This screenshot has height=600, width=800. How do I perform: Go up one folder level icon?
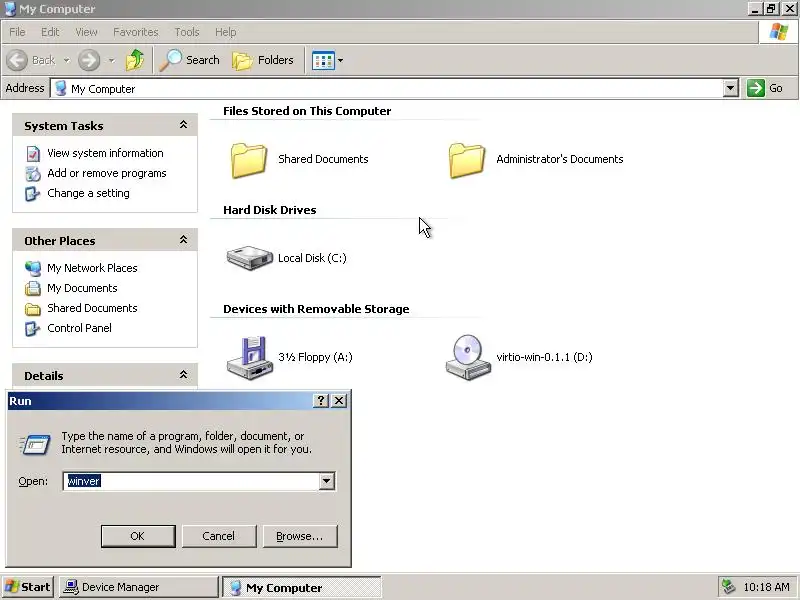[135, 60]
